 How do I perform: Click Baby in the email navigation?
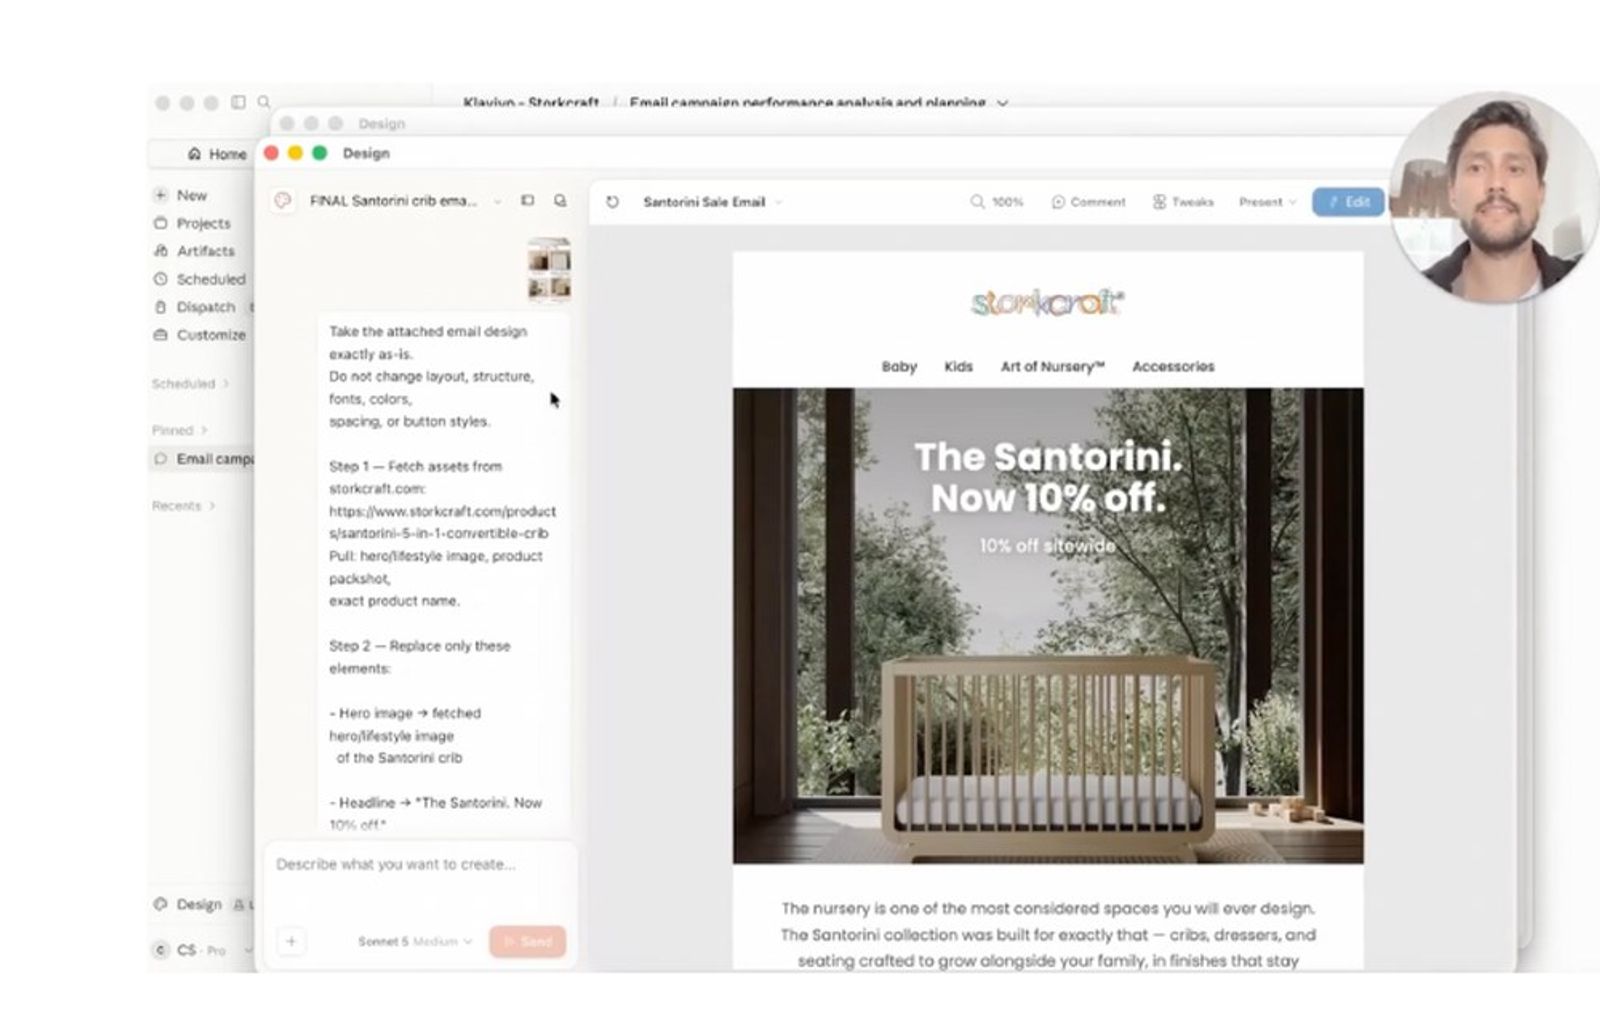(899, 367)
